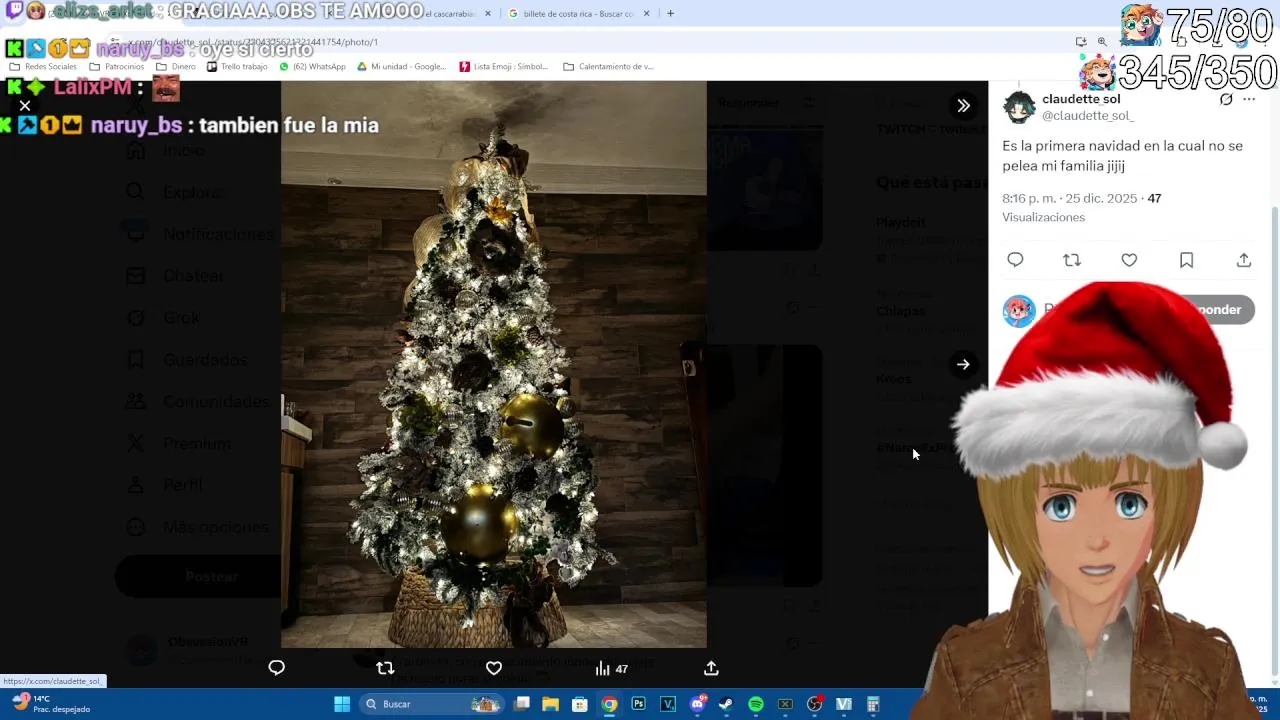Click the Visualizaciones label

click(1043, 217)
